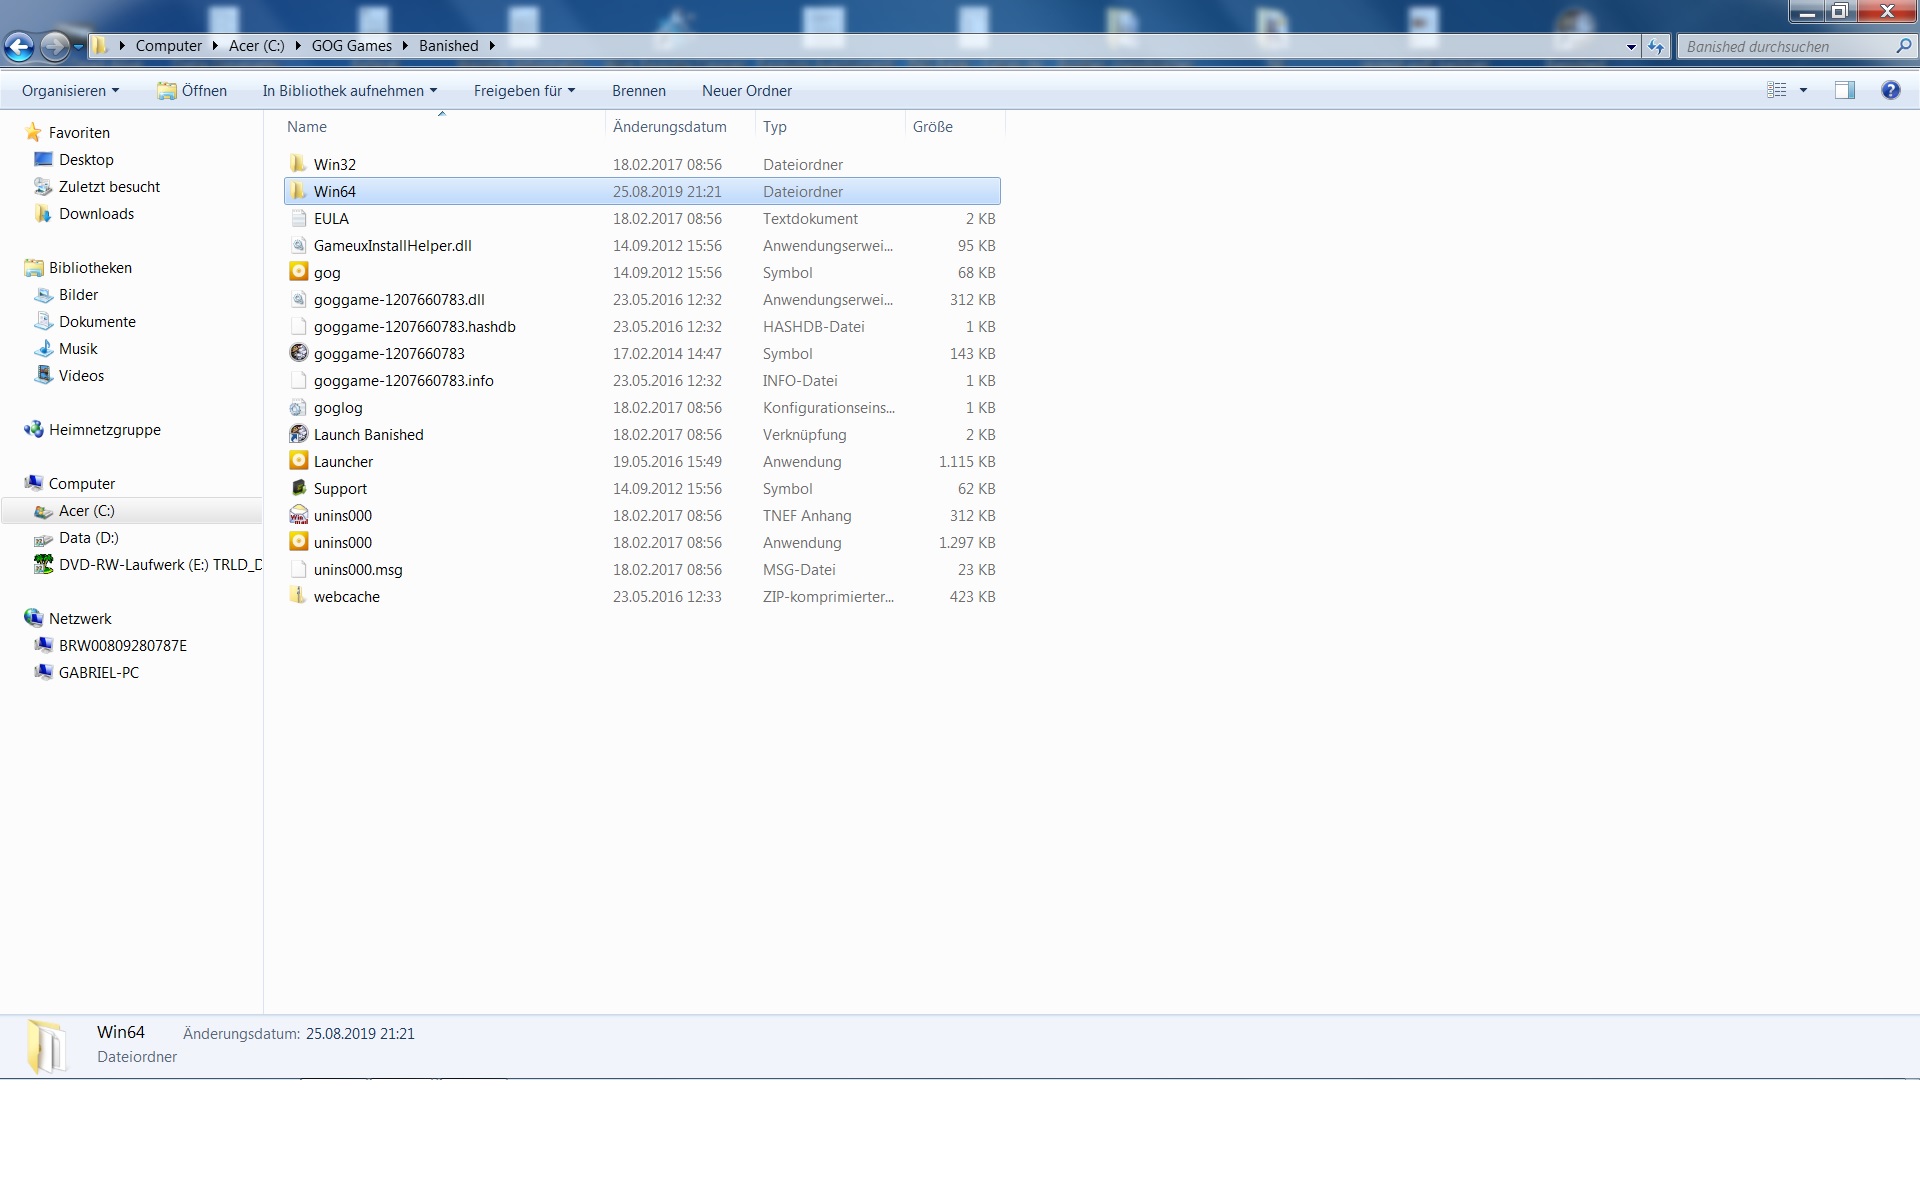Click the Back navigation arrow
The width and height of the screenshot is (1920, 1200).
pyautogui.click(x=19, y=46)
